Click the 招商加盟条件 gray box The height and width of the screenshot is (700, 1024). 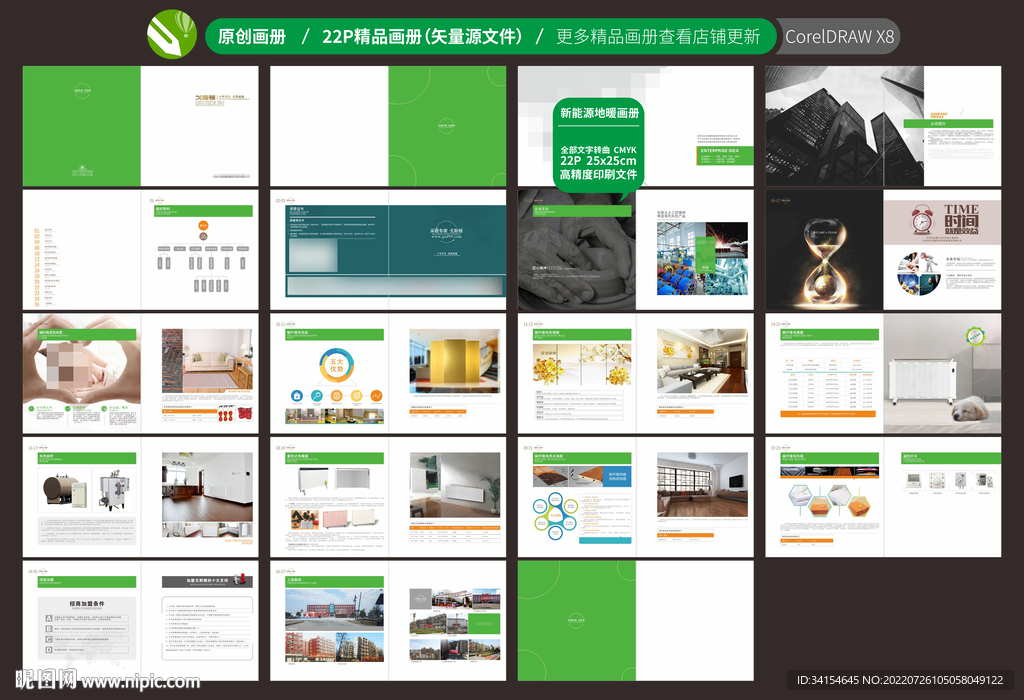87,628
